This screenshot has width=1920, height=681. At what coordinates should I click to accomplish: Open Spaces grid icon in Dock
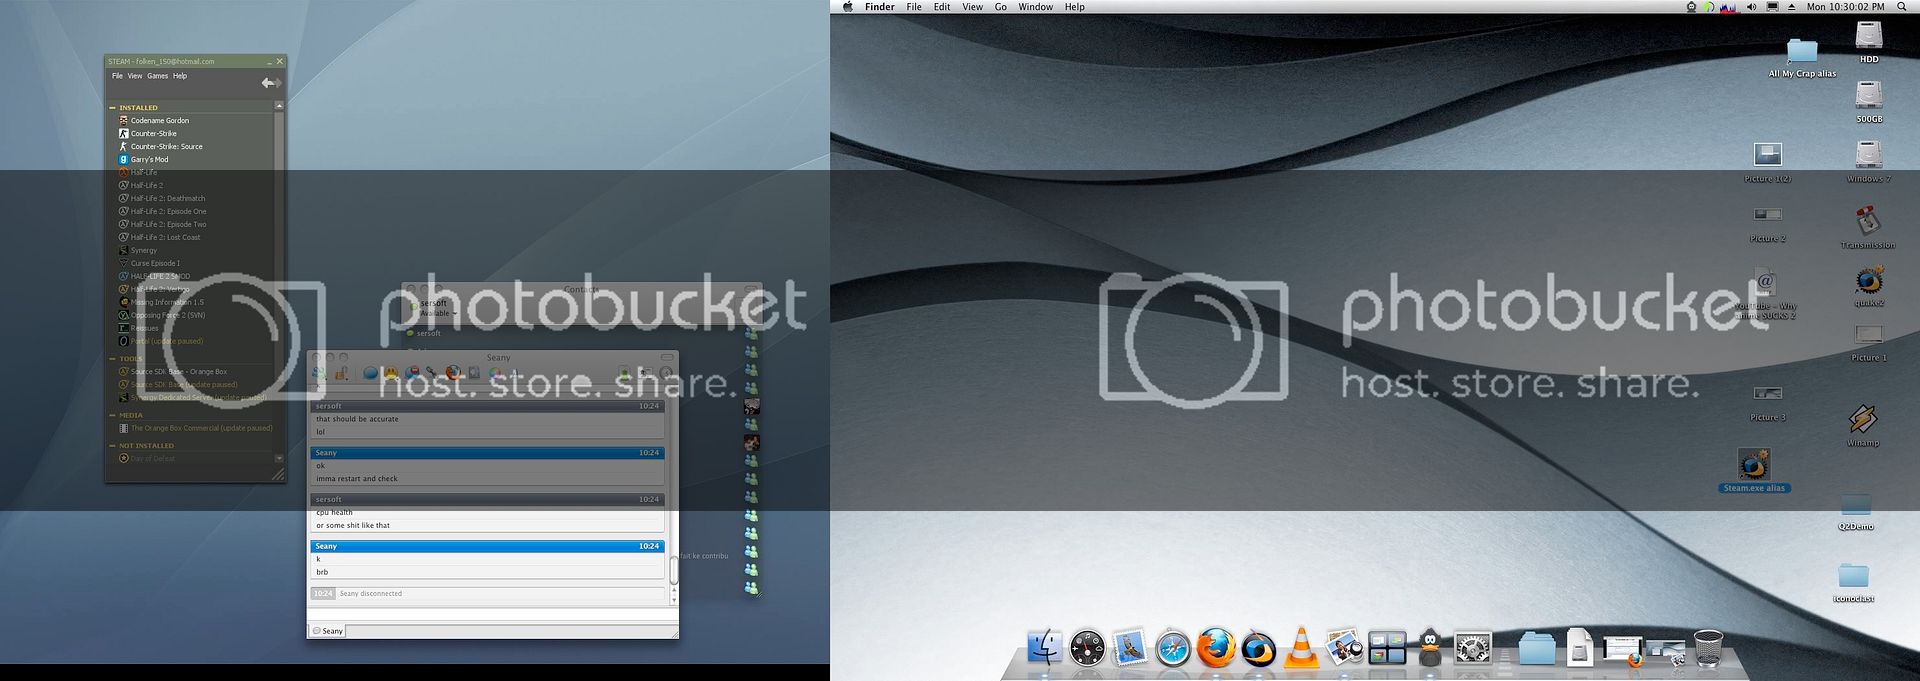point(1387,648)
